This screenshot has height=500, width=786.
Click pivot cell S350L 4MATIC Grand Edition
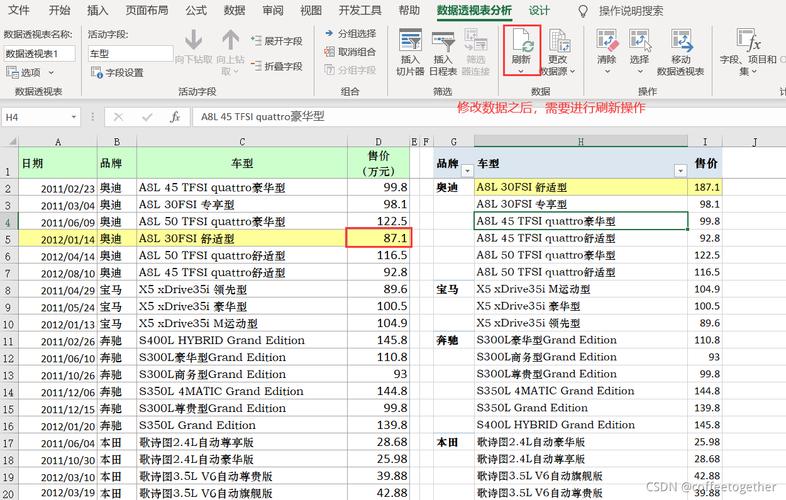580,391
